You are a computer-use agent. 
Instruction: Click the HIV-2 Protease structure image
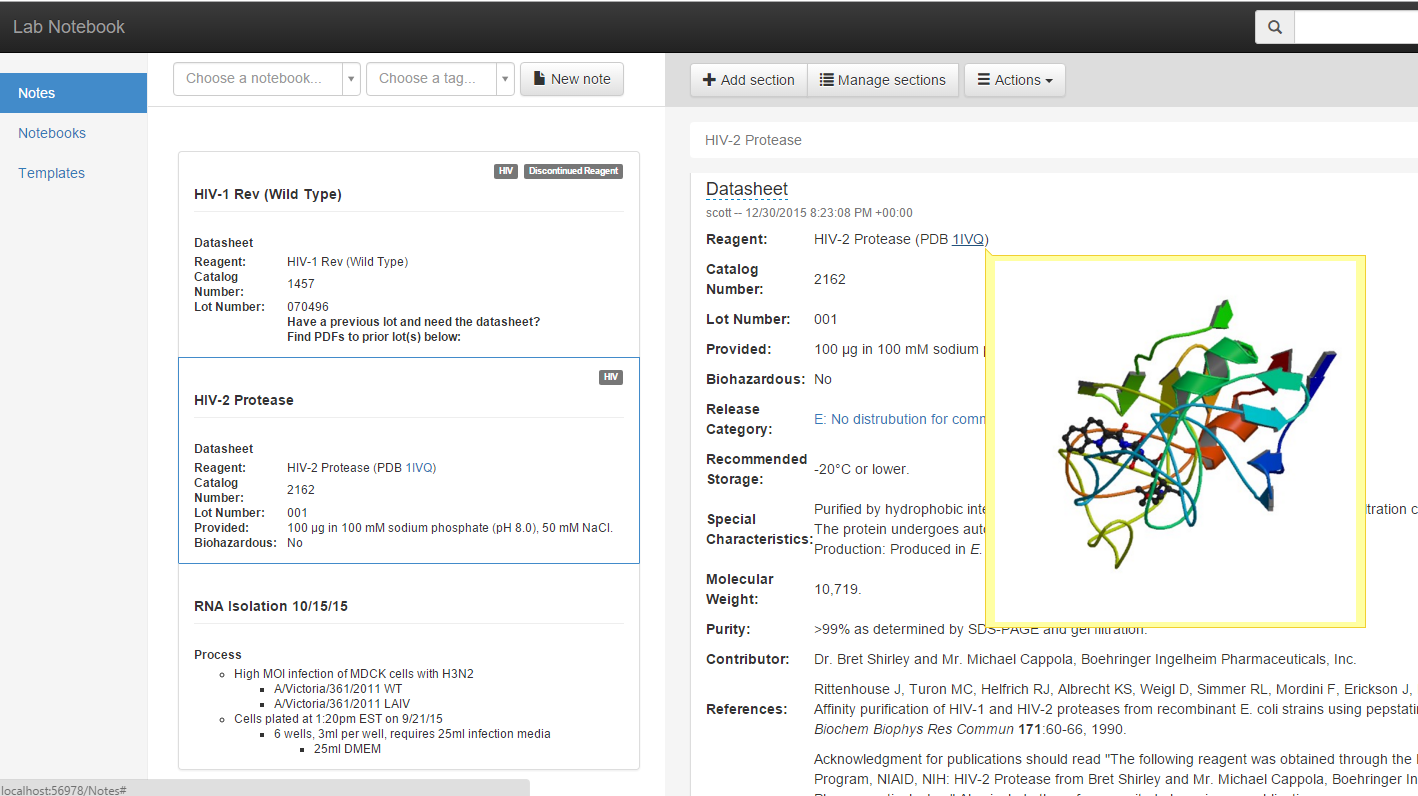(x=1176, y=441)
